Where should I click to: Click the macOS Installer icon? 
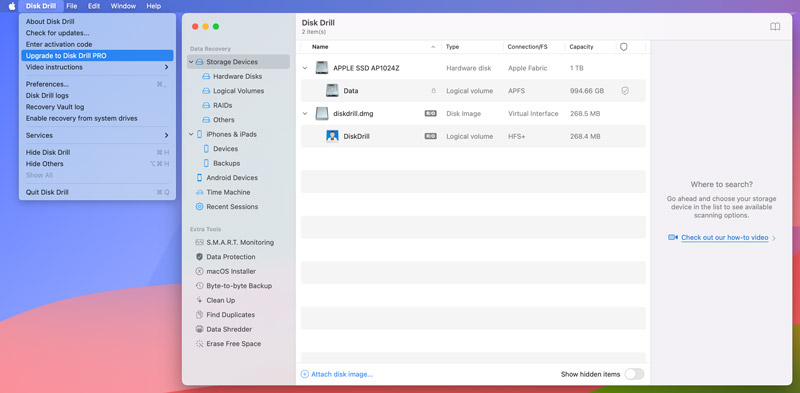[x=199, y=272]
